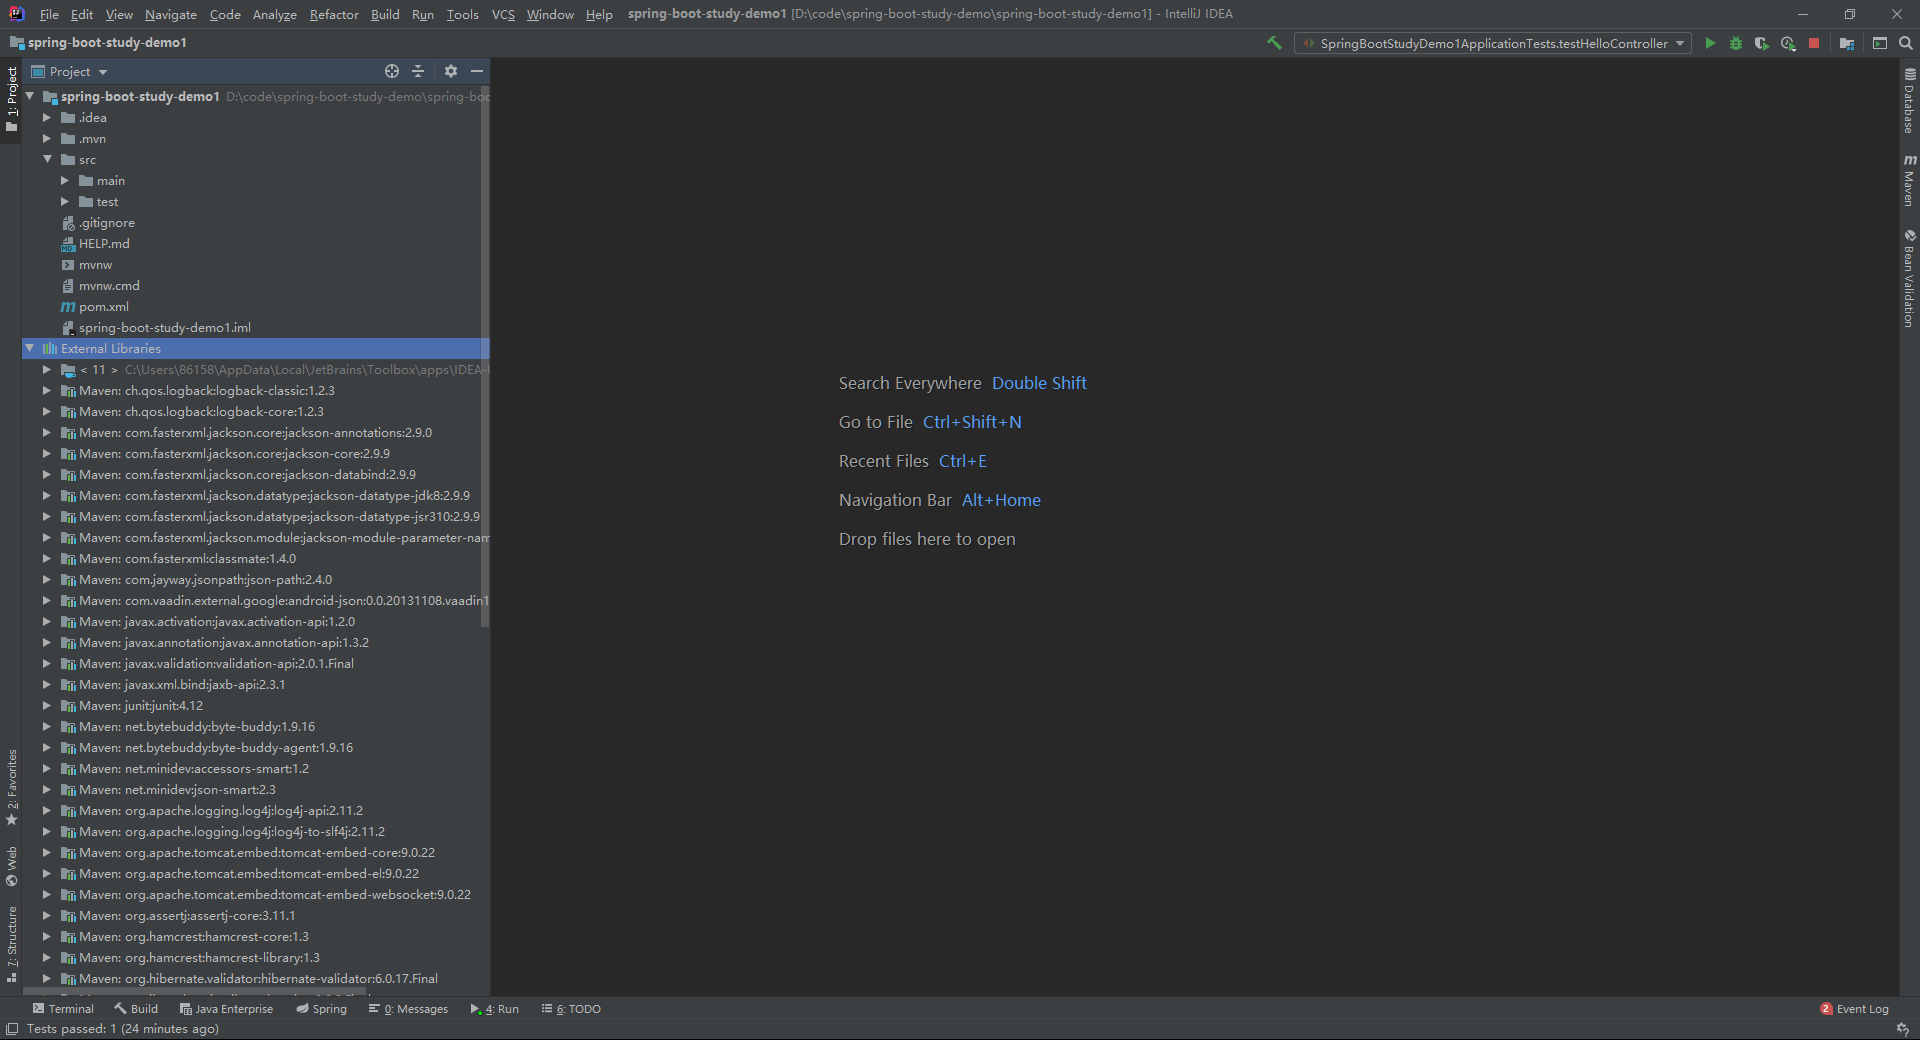Click Project panel horizontal scrollbar

(x=195, y=992)
